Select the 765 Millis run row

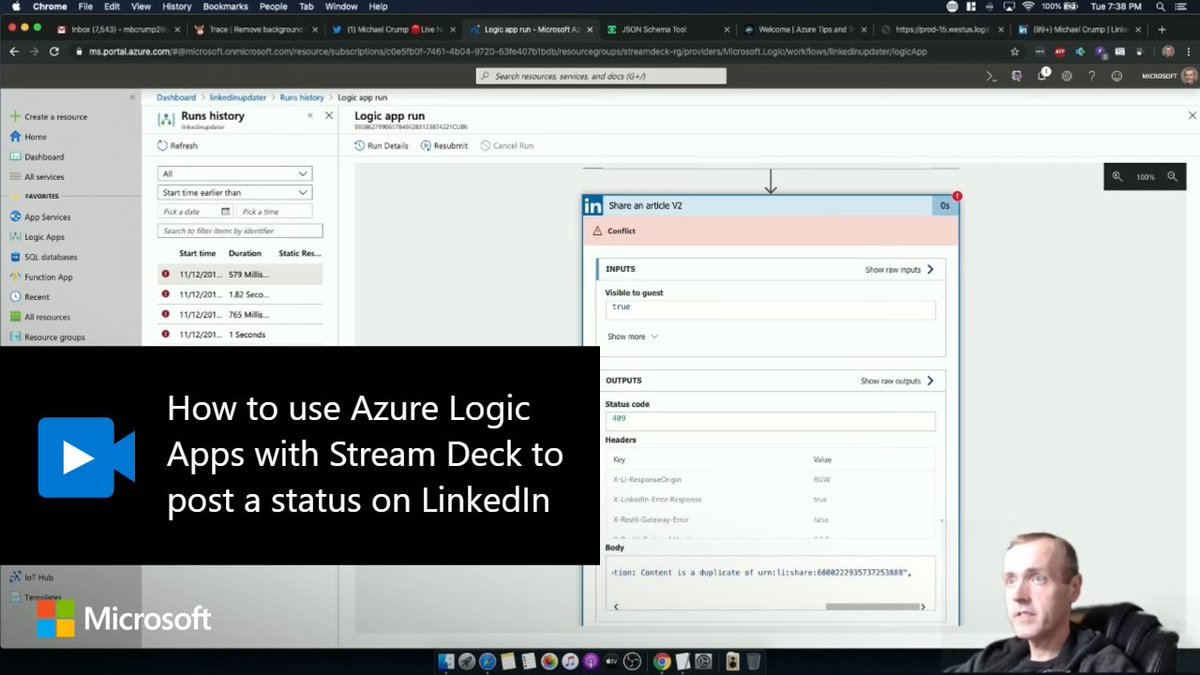(240, 314)
